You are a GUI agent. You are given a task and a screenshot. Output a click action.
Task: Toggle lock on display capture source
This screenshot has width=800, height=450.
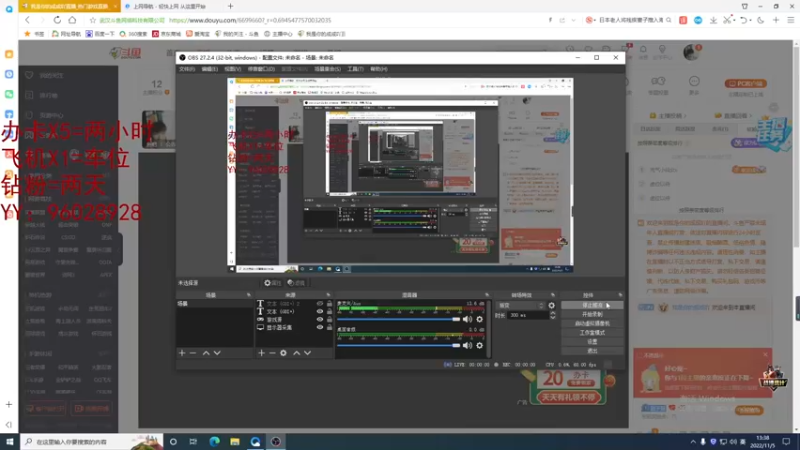329,327
